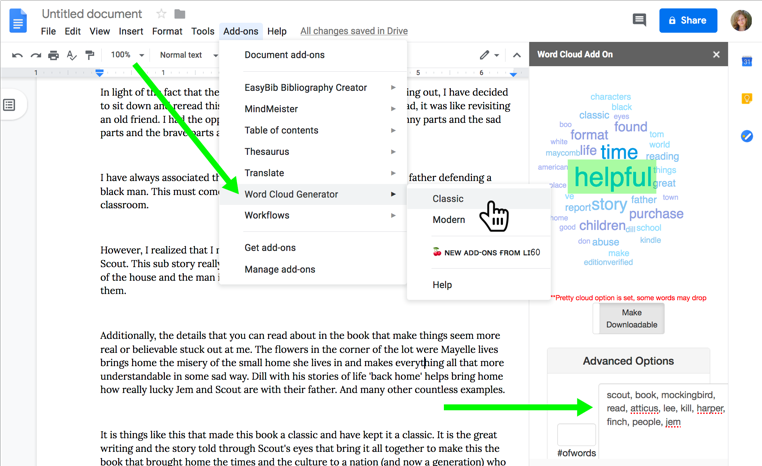Expand MindMeister submenu

click(313, 109)
